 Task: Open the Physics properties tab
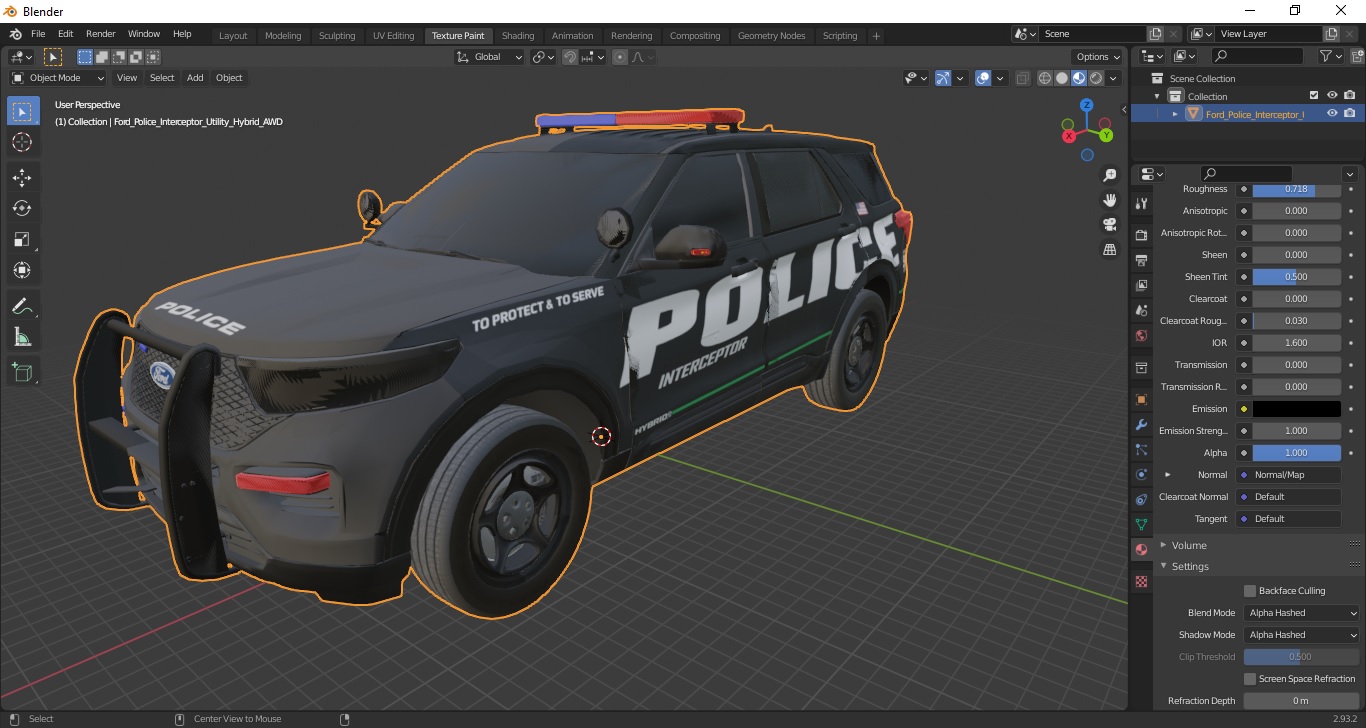[x=1141, y=474]
